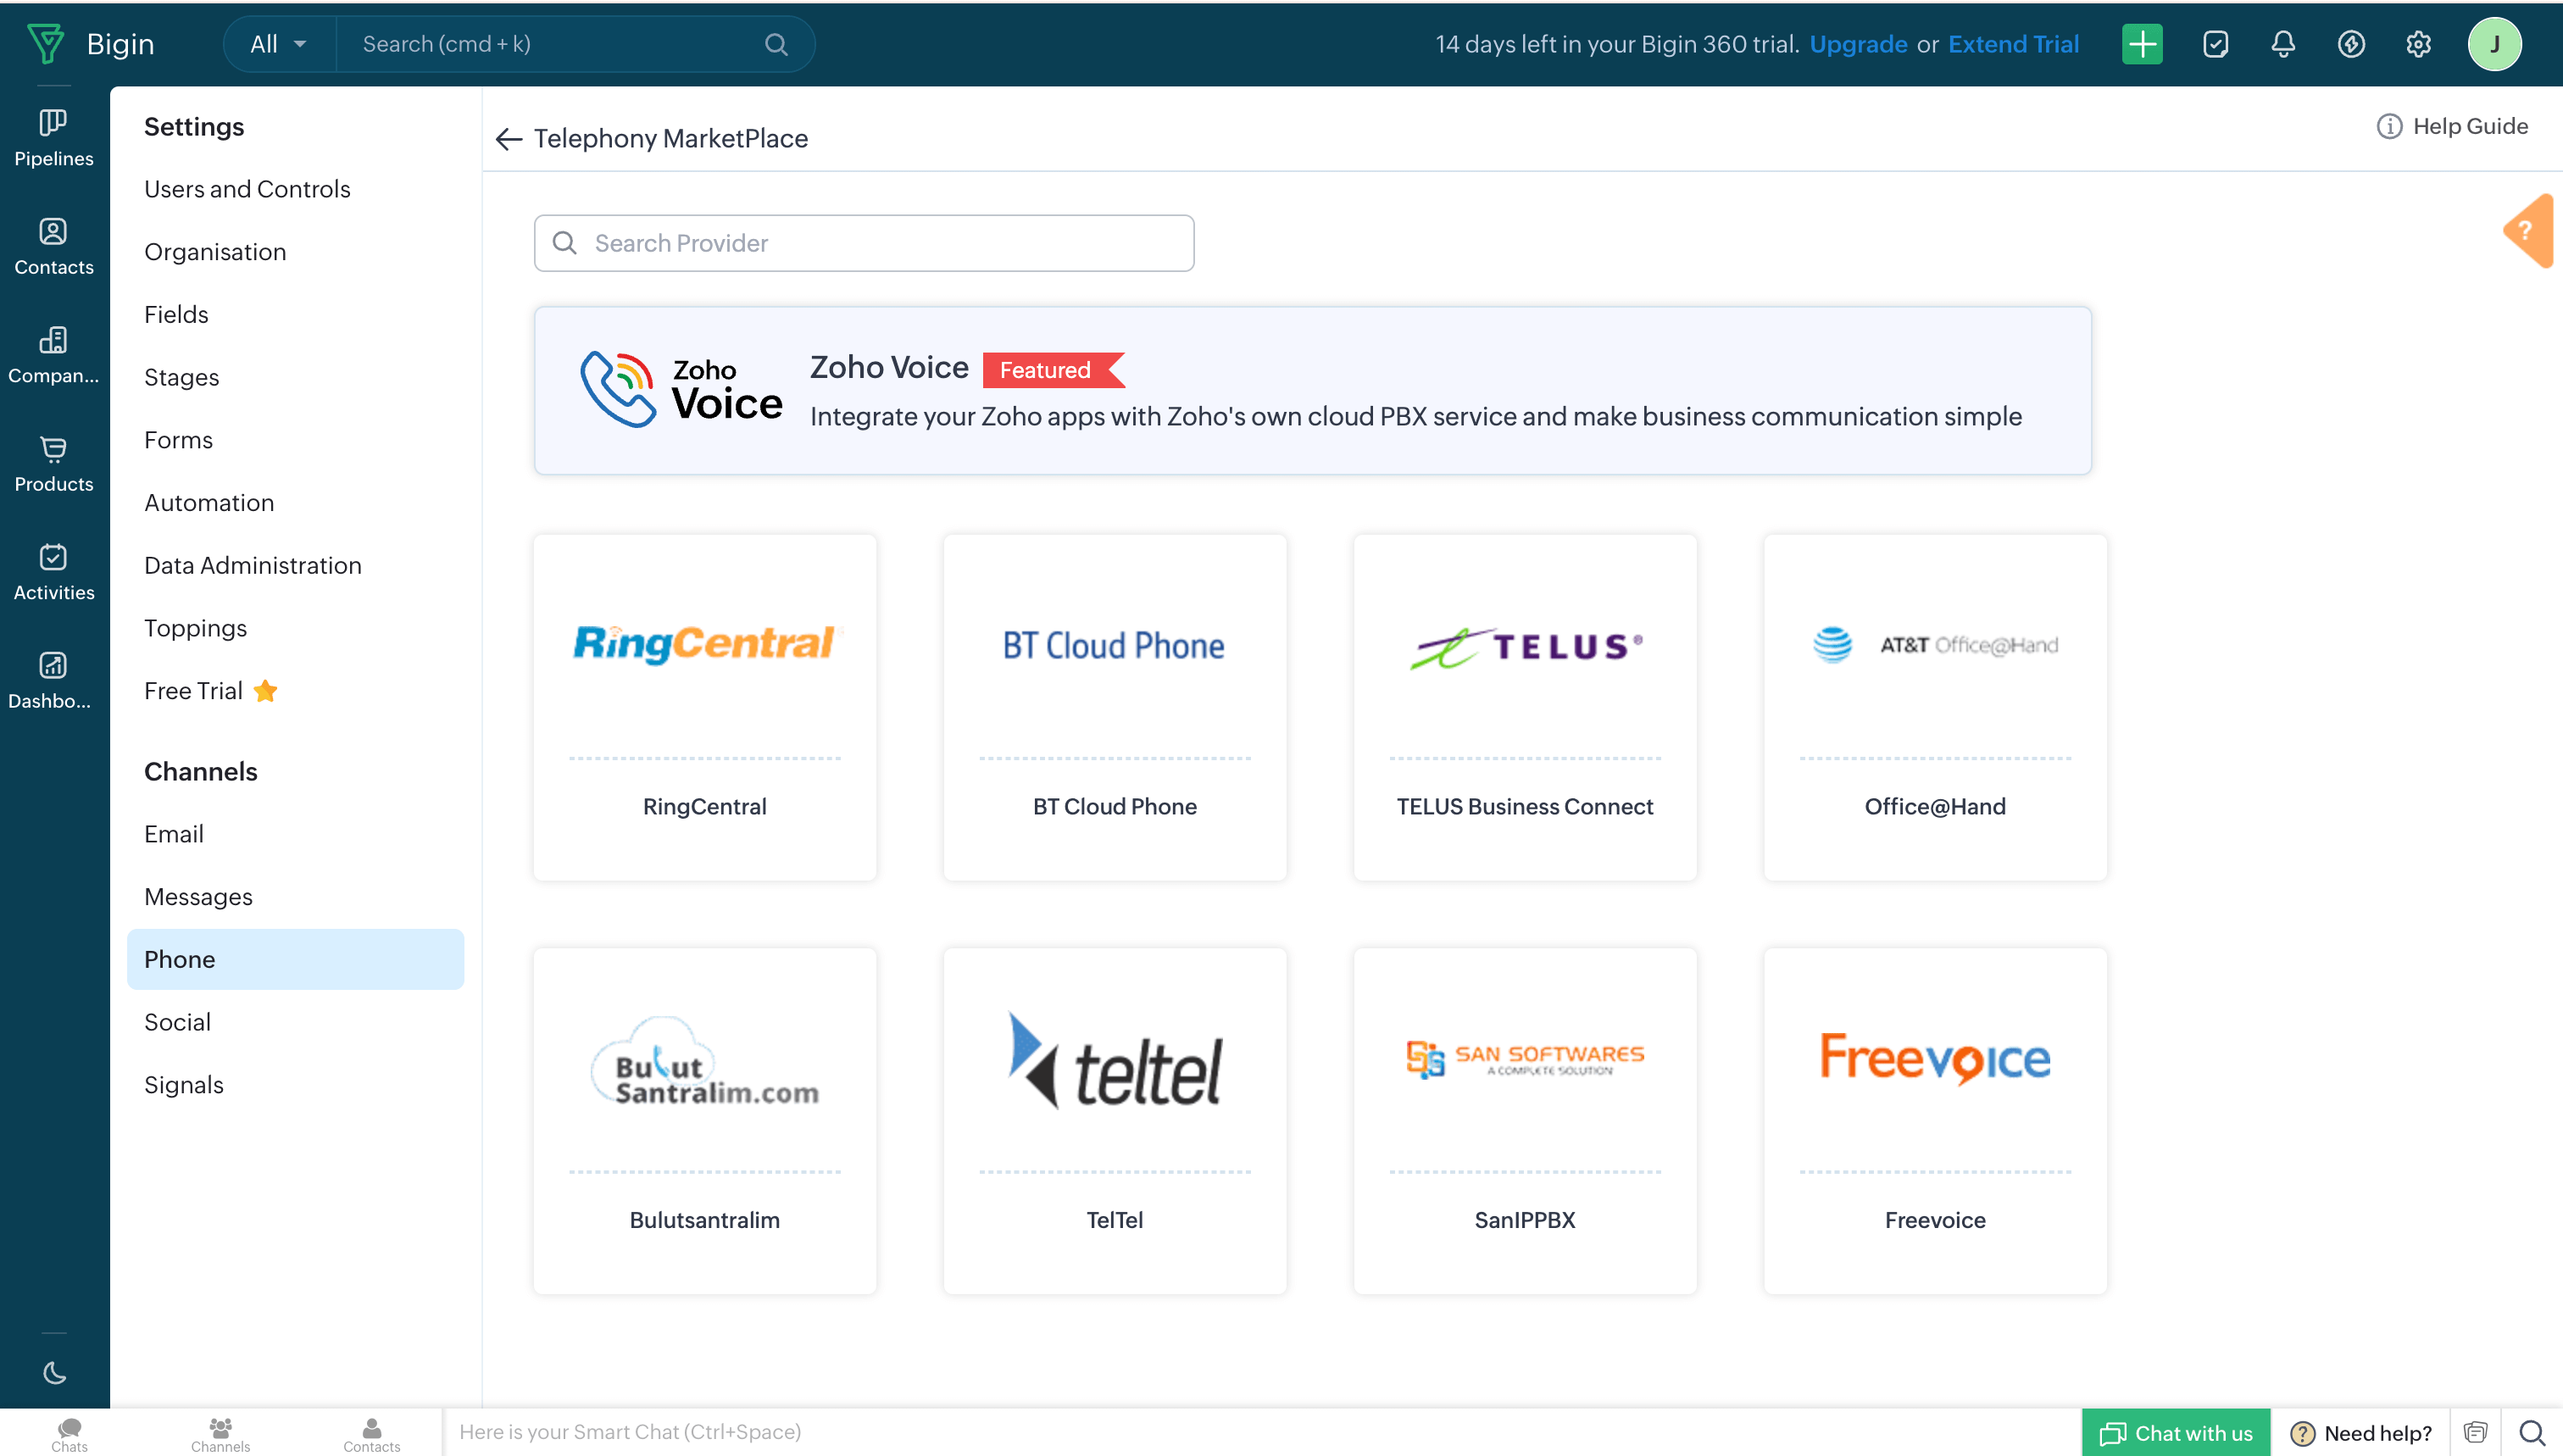The image size is (2563, 1456).
Task: Open the Pipelines module in sidebar
Action: 53,137
